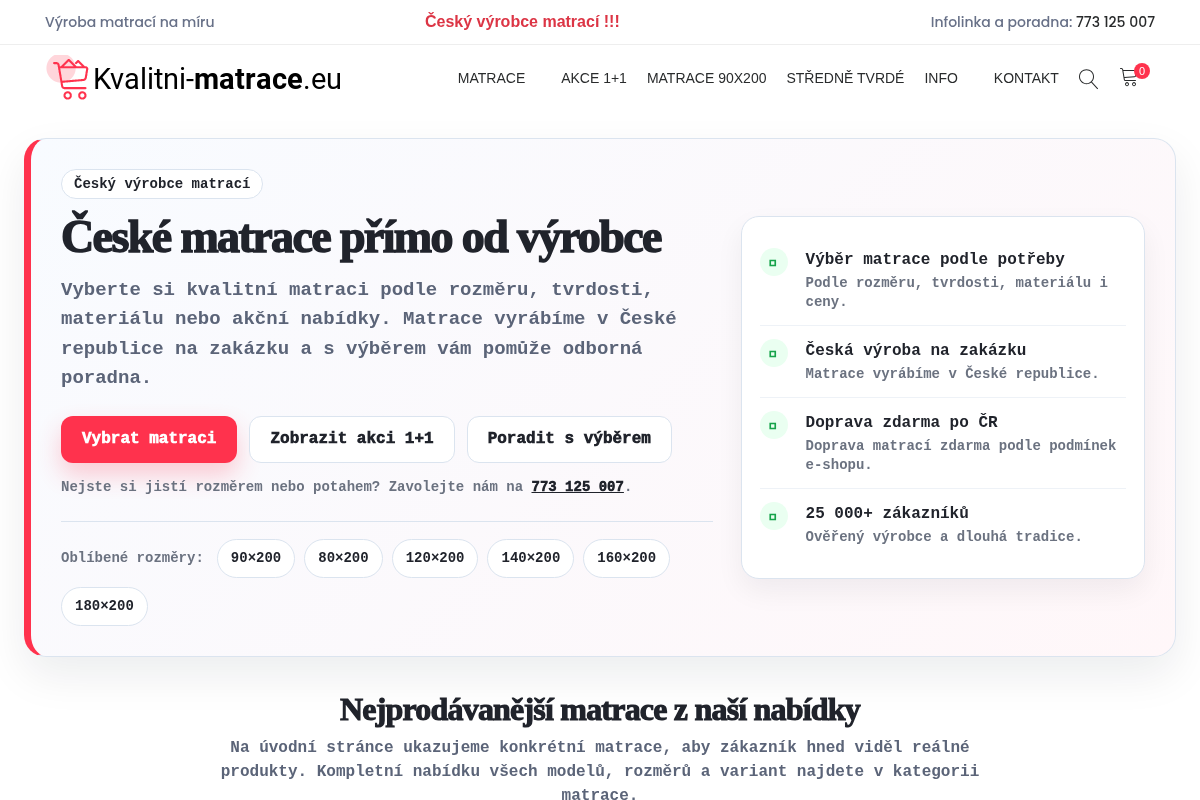
Task: Click the Český výrobce matrací badge
Action: point(162,184)
